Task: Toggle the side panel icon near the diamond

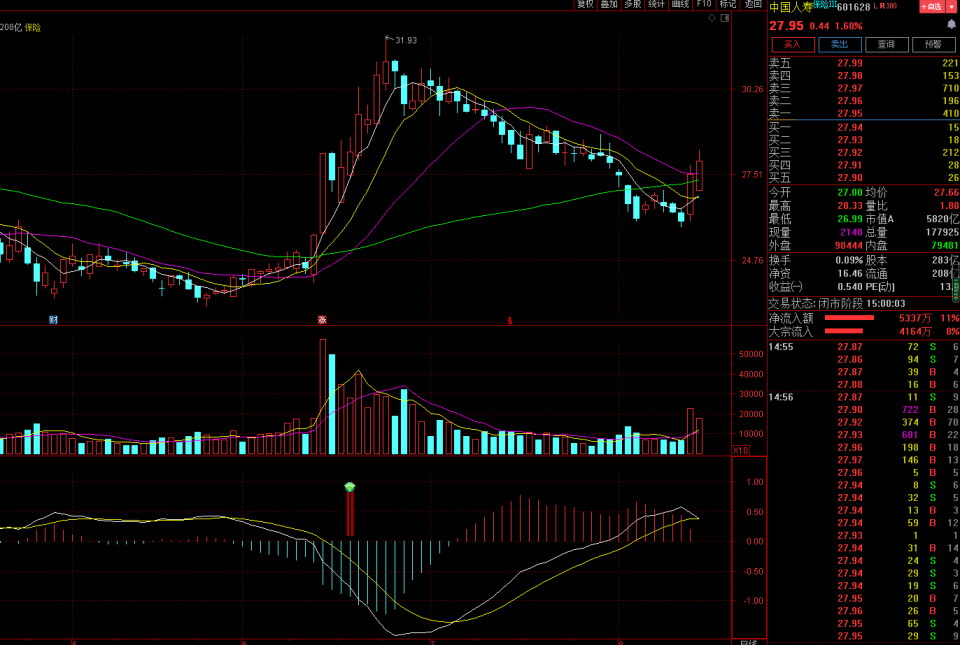Action: click(725, 17)
